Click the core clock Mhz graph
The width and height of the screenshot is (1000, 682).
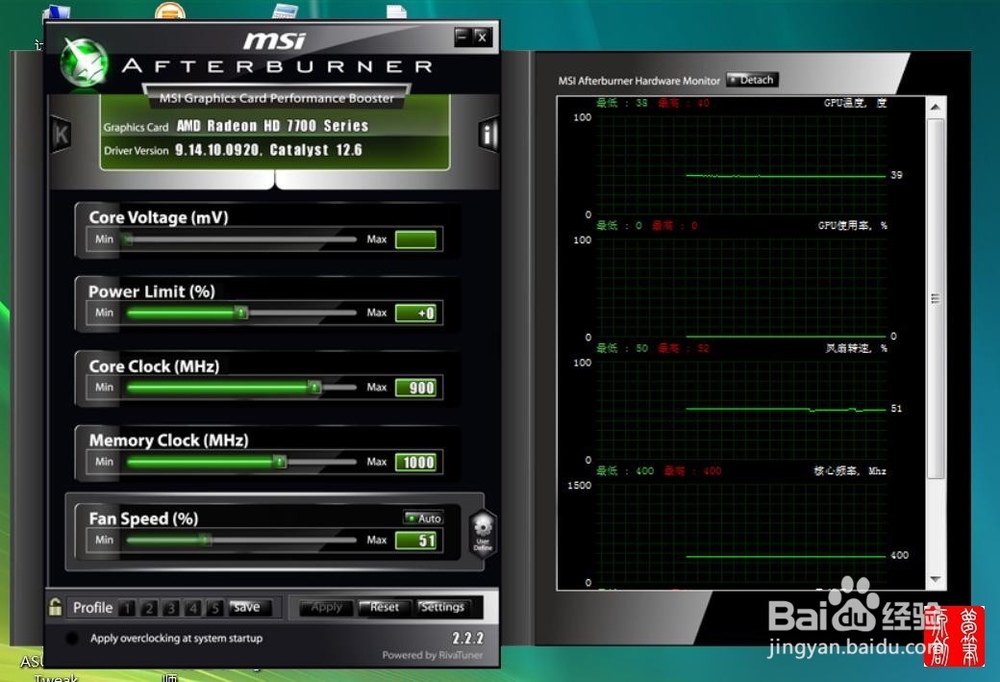click(x=741, y=533)
